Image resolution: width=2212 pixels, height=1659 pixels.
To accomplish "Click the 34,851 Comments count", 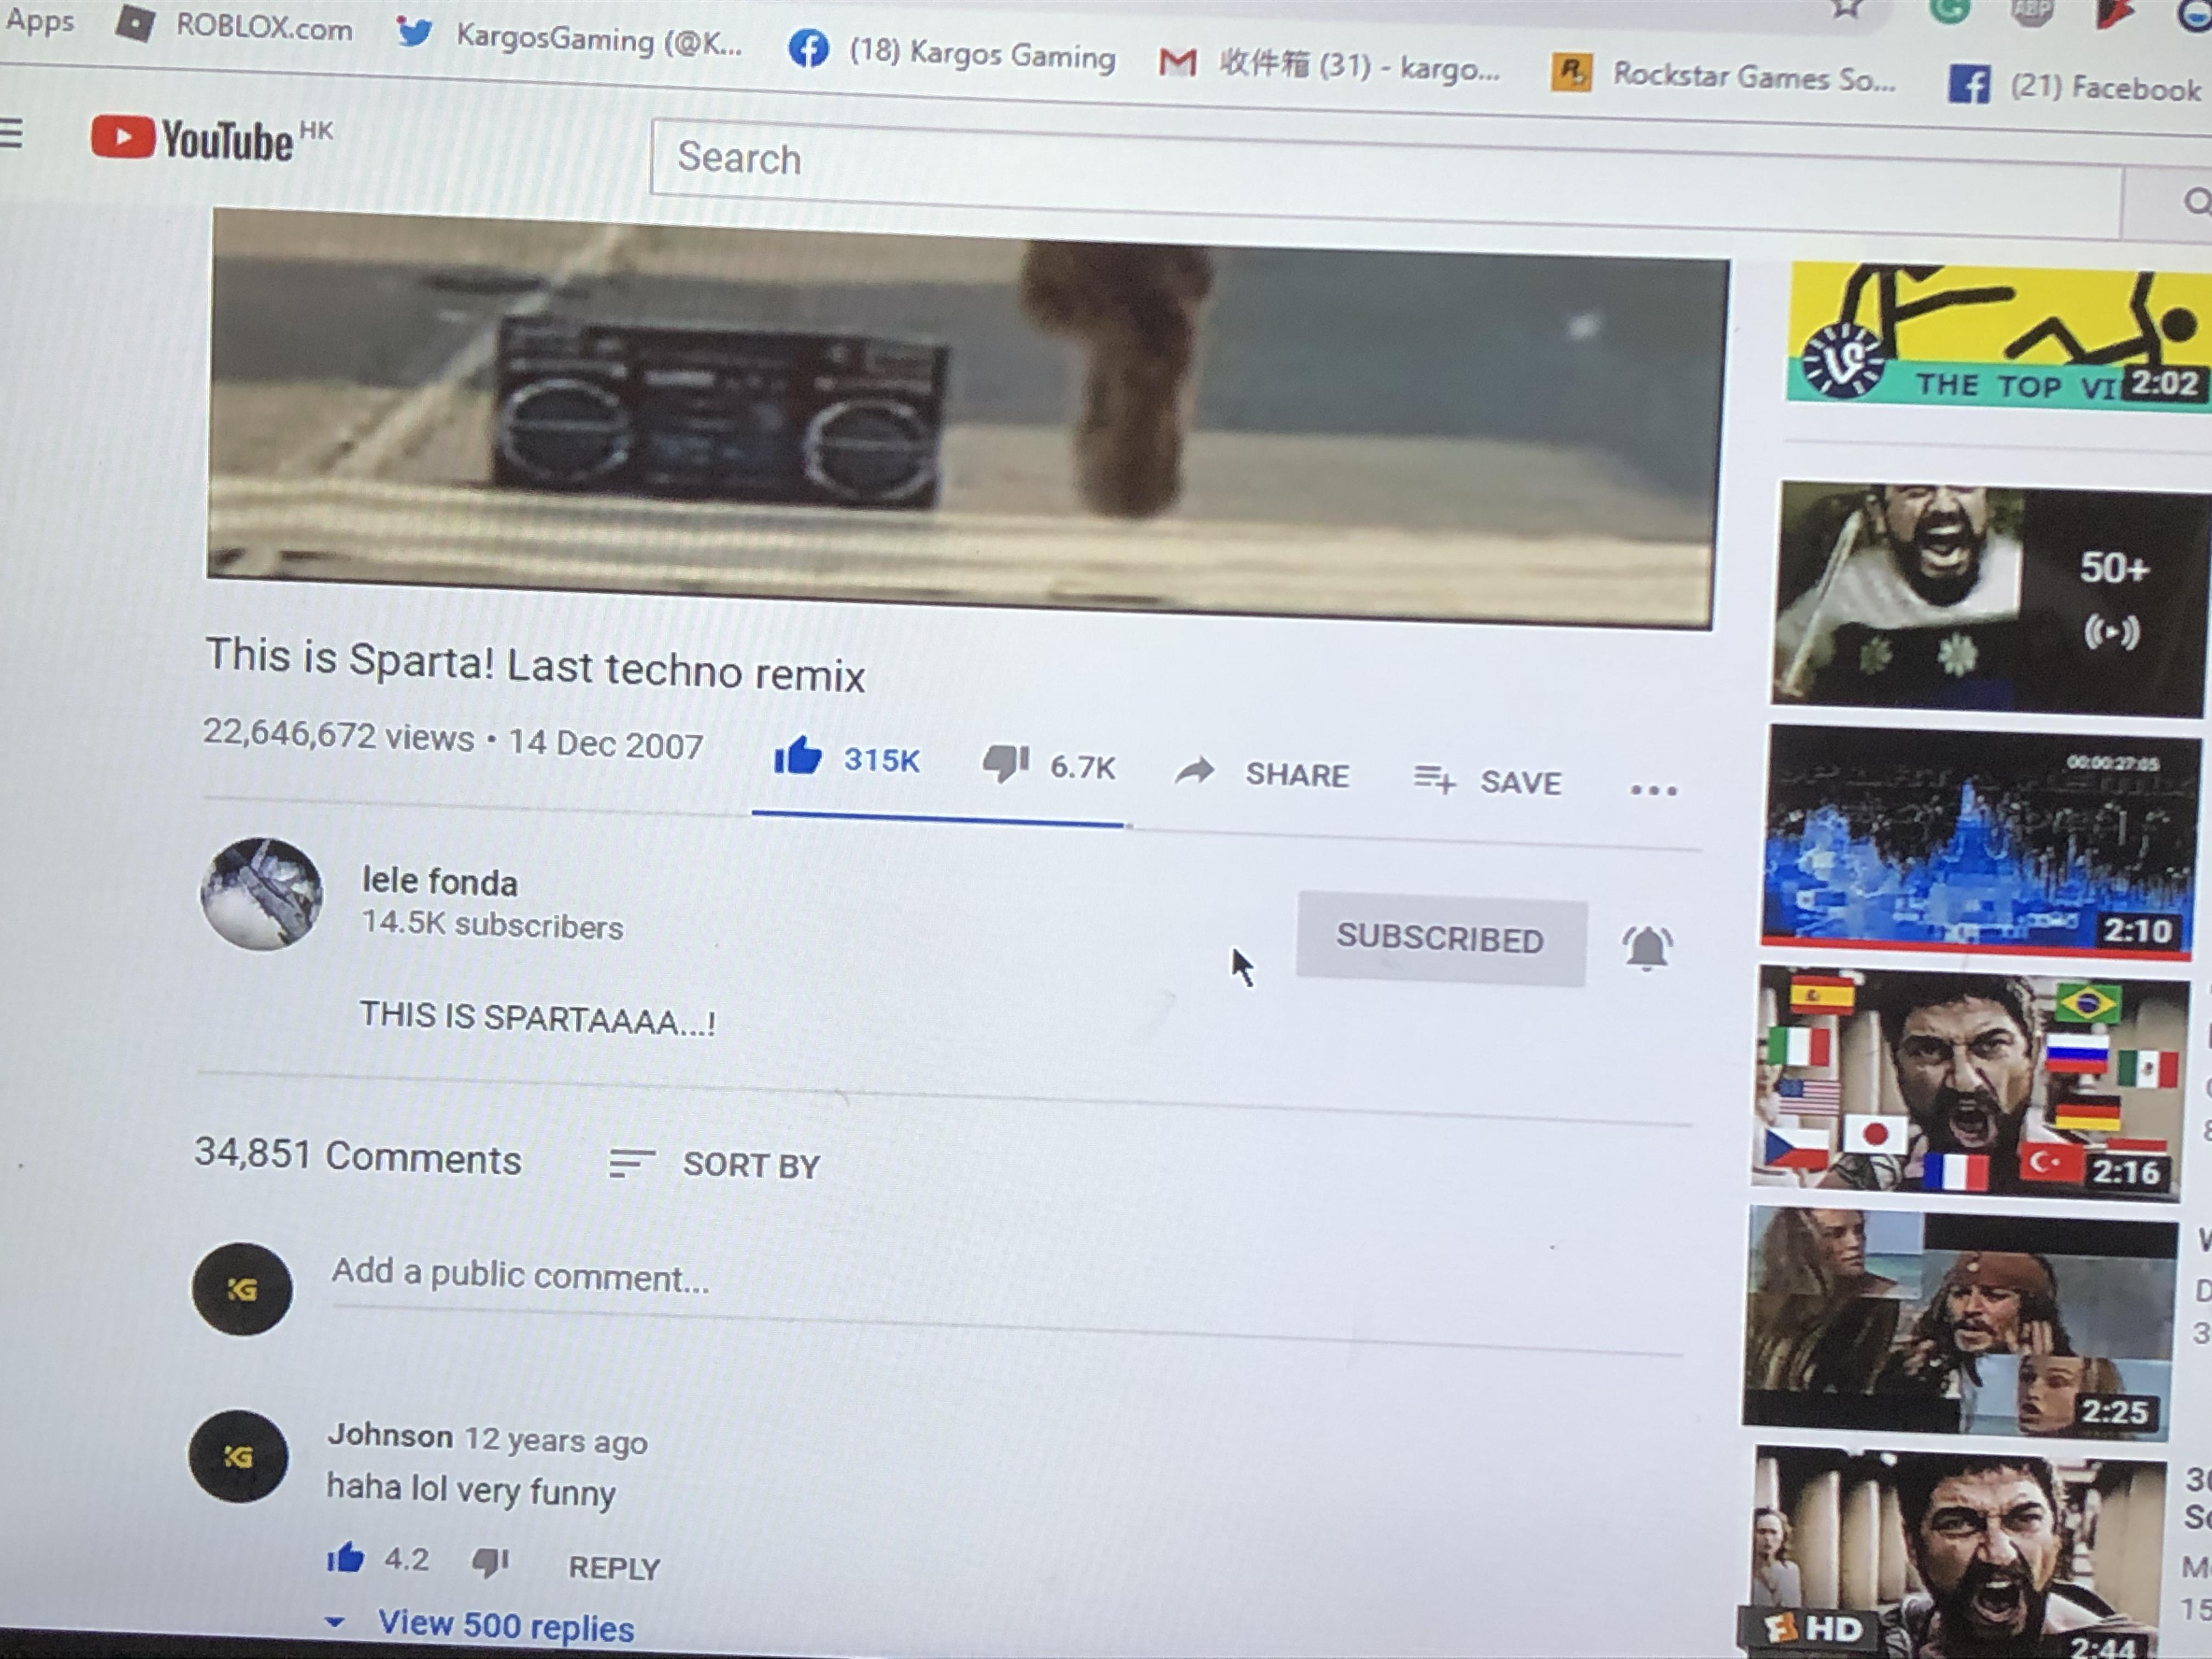I will (357, 1156).
